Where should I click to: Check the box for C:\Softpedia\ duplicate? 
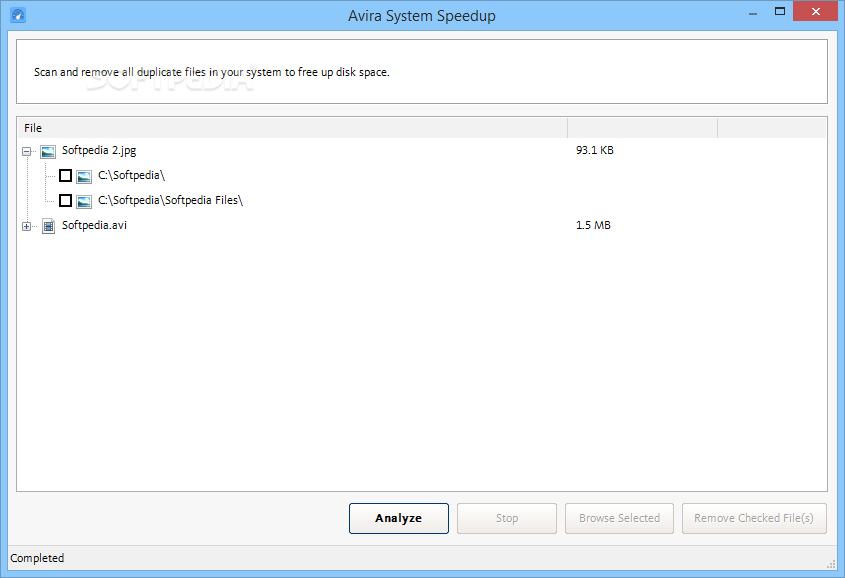coord(65,176)
